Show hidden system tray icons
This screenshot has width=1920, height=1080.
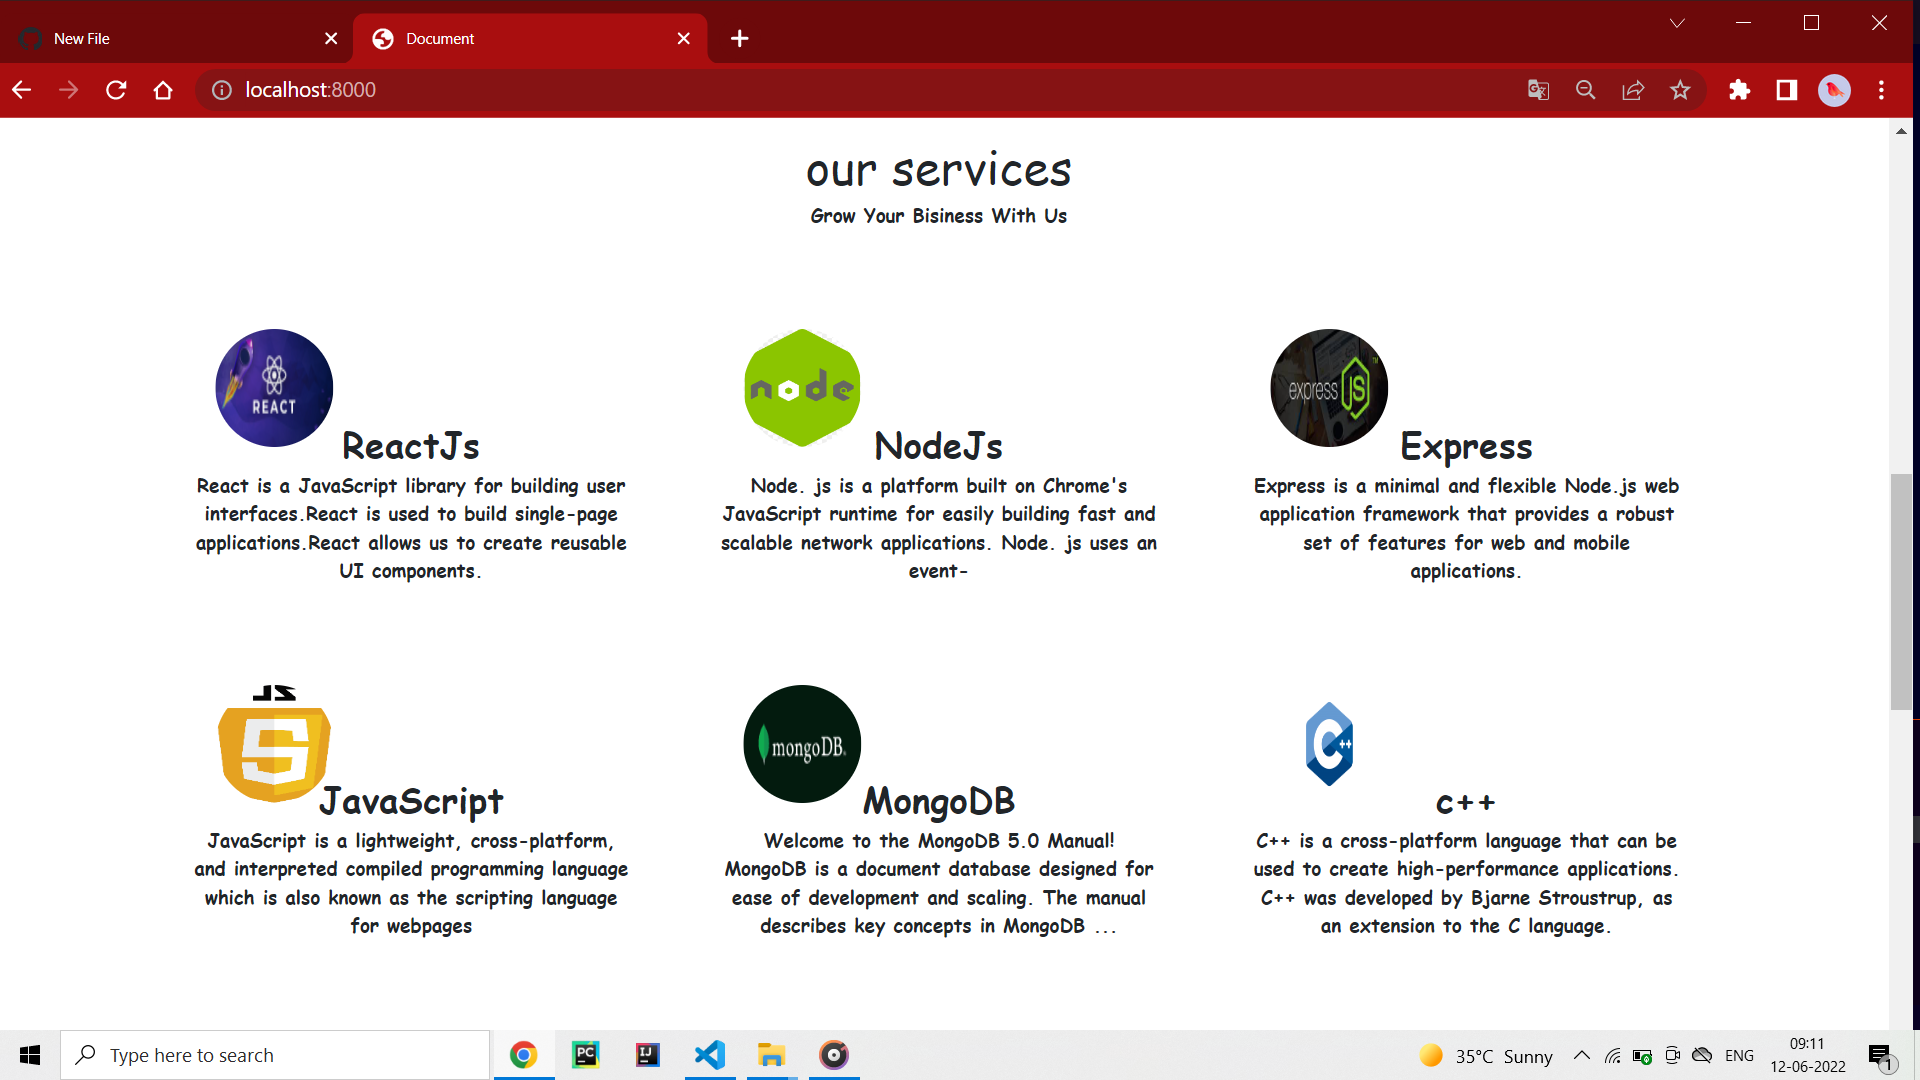(x=1582, y=1055)
